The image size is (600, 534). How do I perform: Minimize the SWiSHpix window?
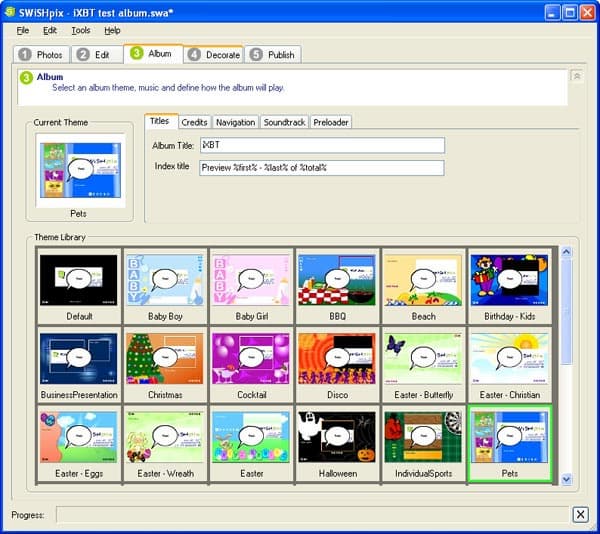tap(551, 13)
